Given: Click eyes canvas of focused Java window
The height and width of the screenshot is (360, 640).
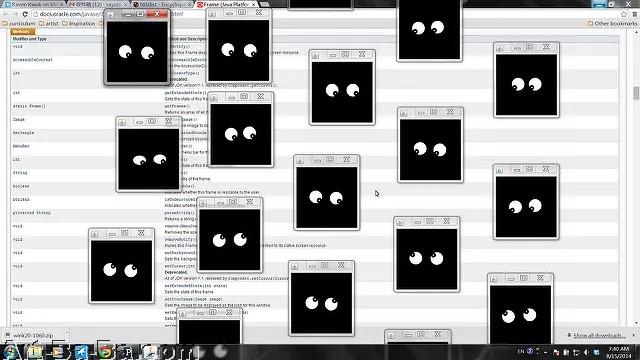Looking at the screenshot, I should (x=137, y=52).
